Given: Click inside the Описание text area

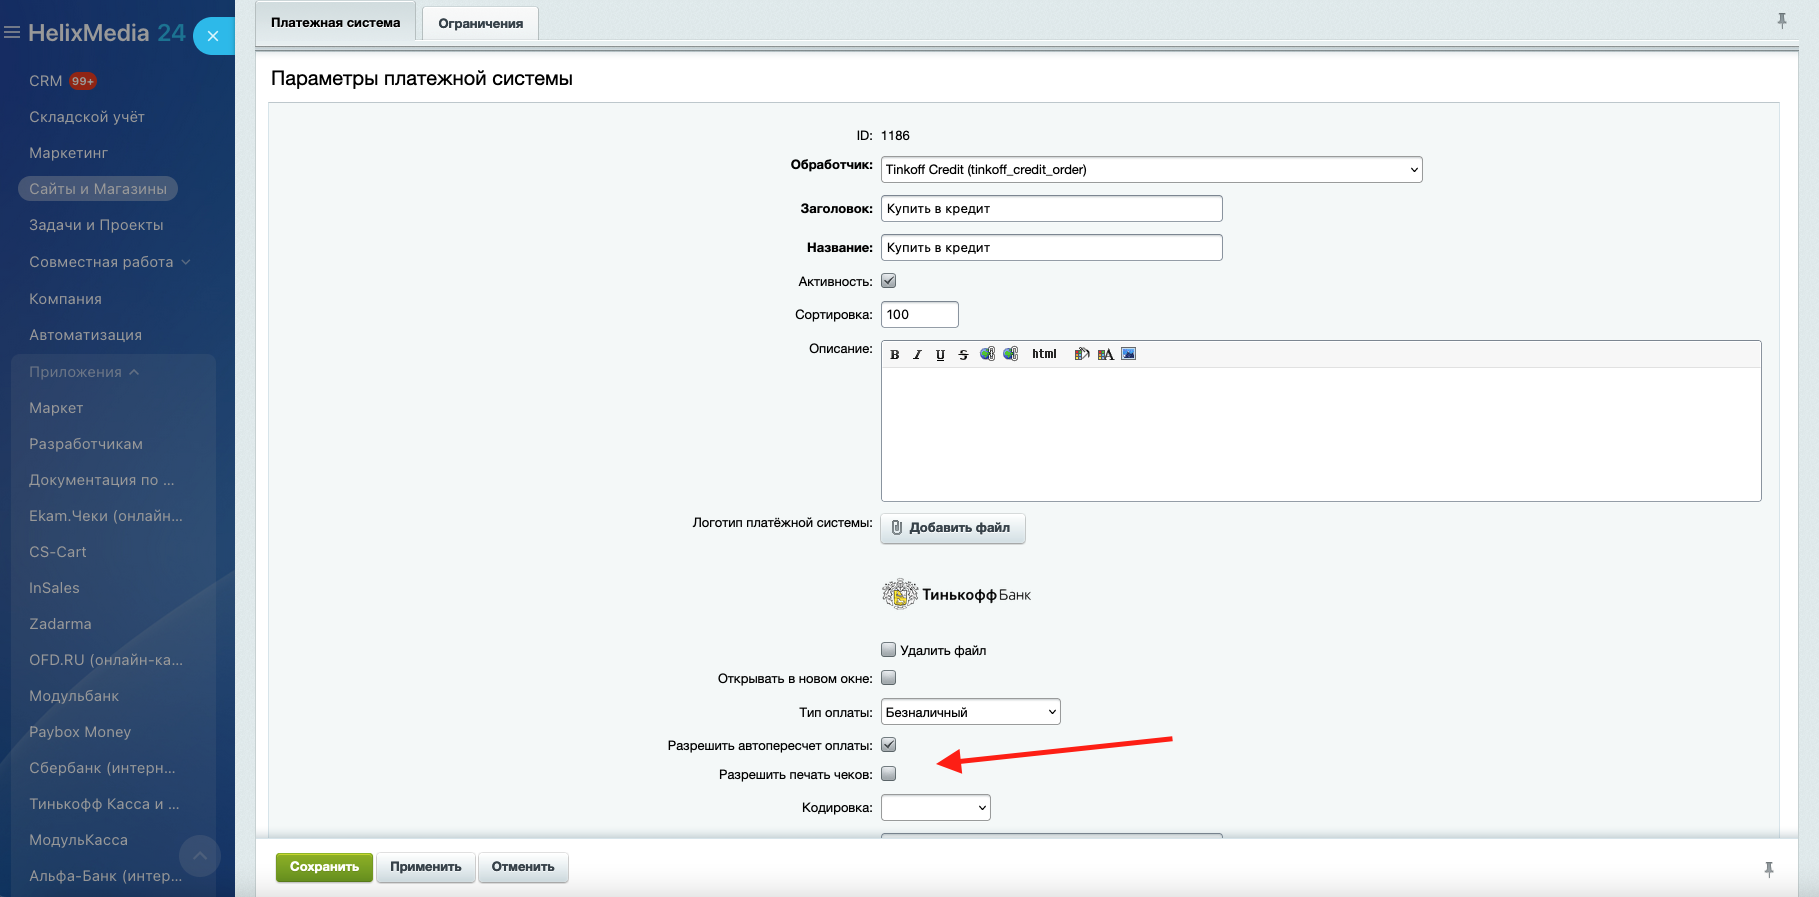Looking at the screenshot, I should pos(1321,434).
